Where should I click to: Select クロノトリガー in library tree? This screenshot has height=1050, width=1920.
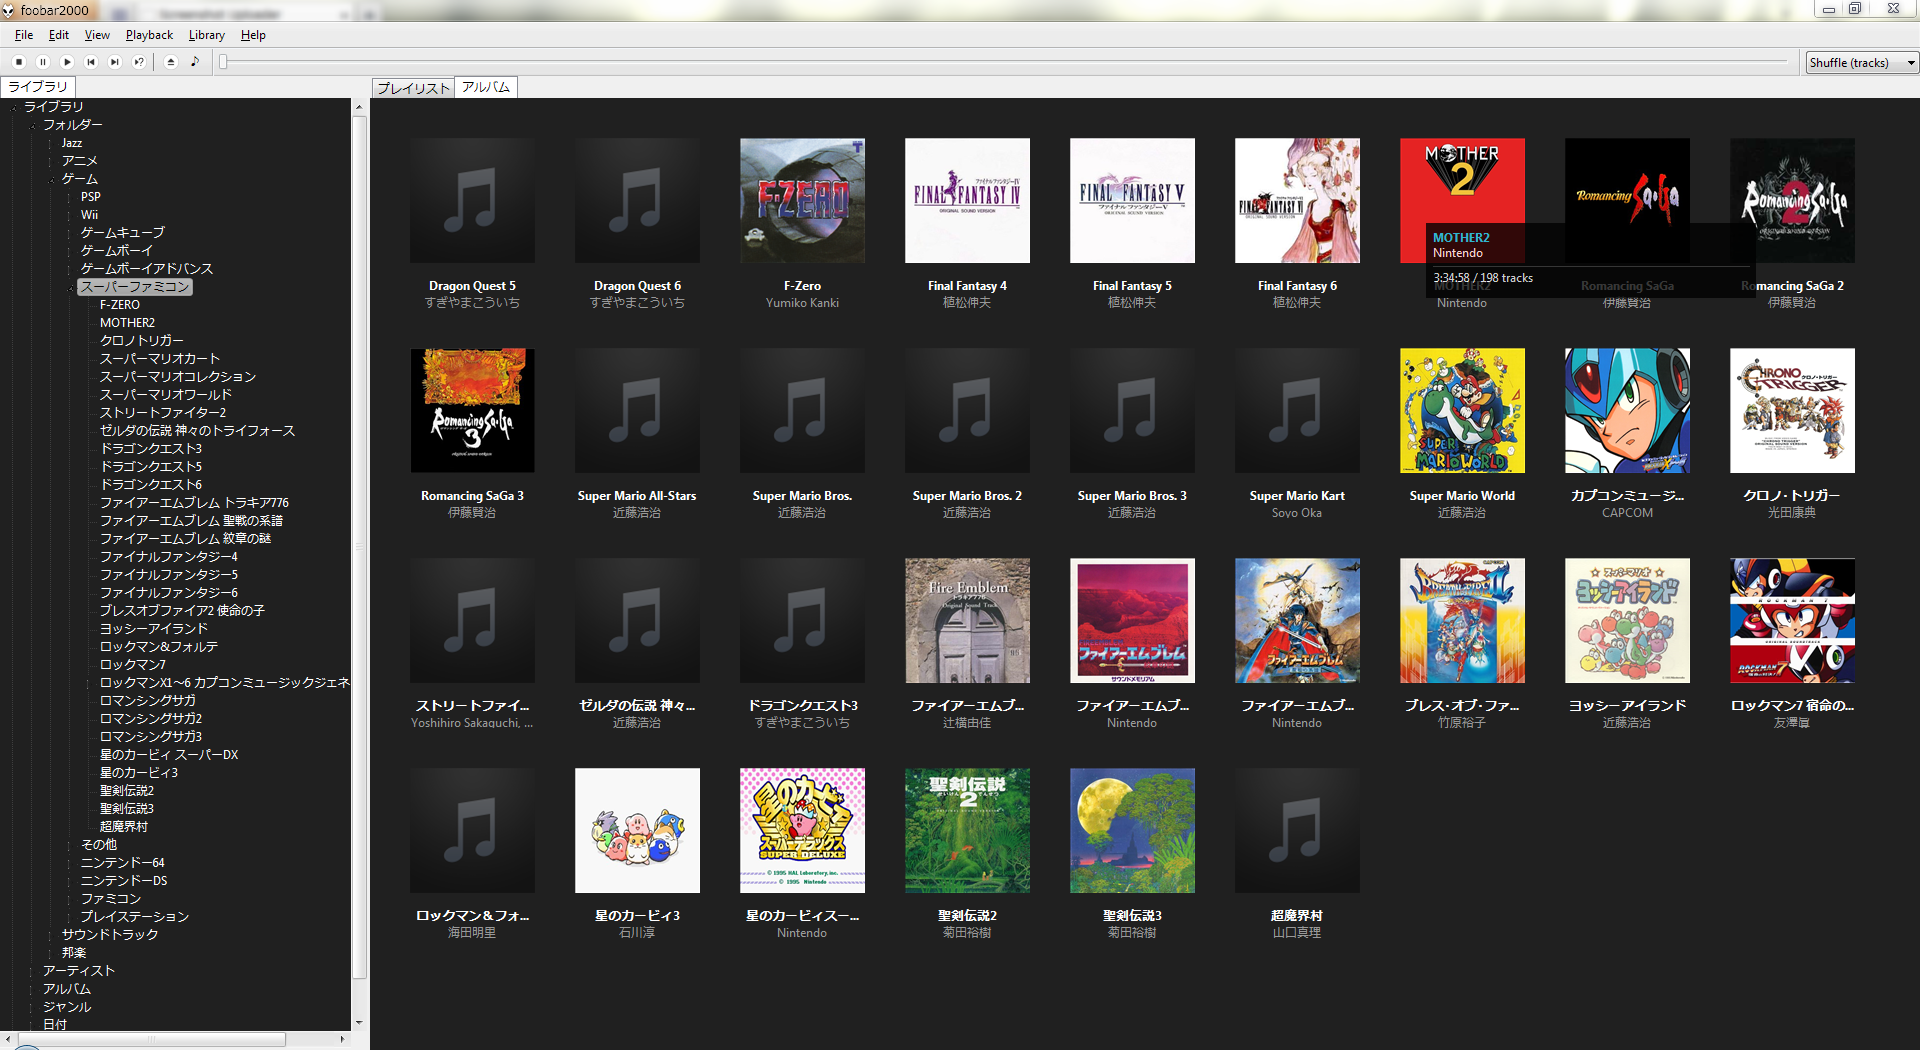coord(141,341)
